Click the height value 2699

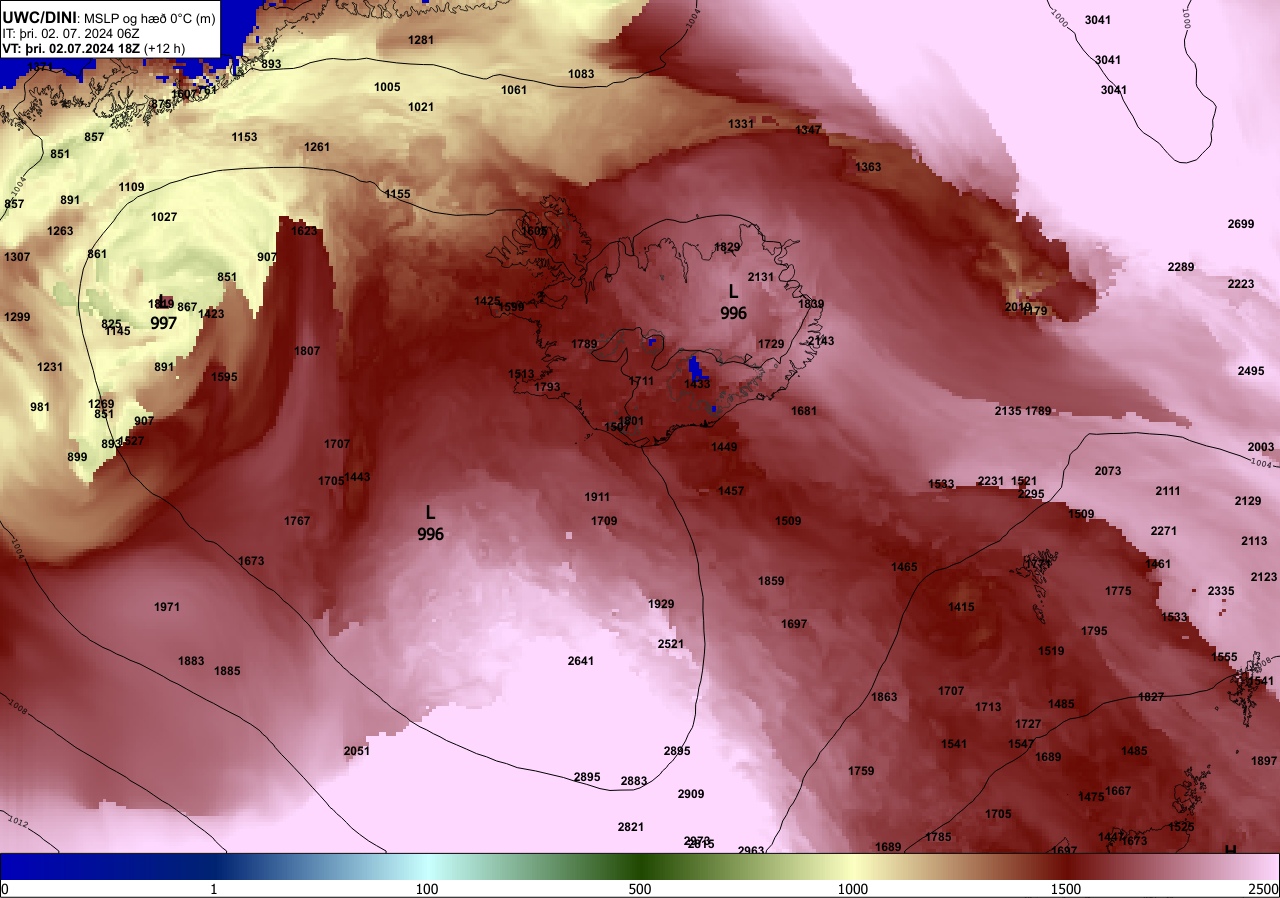(1241, 224)
